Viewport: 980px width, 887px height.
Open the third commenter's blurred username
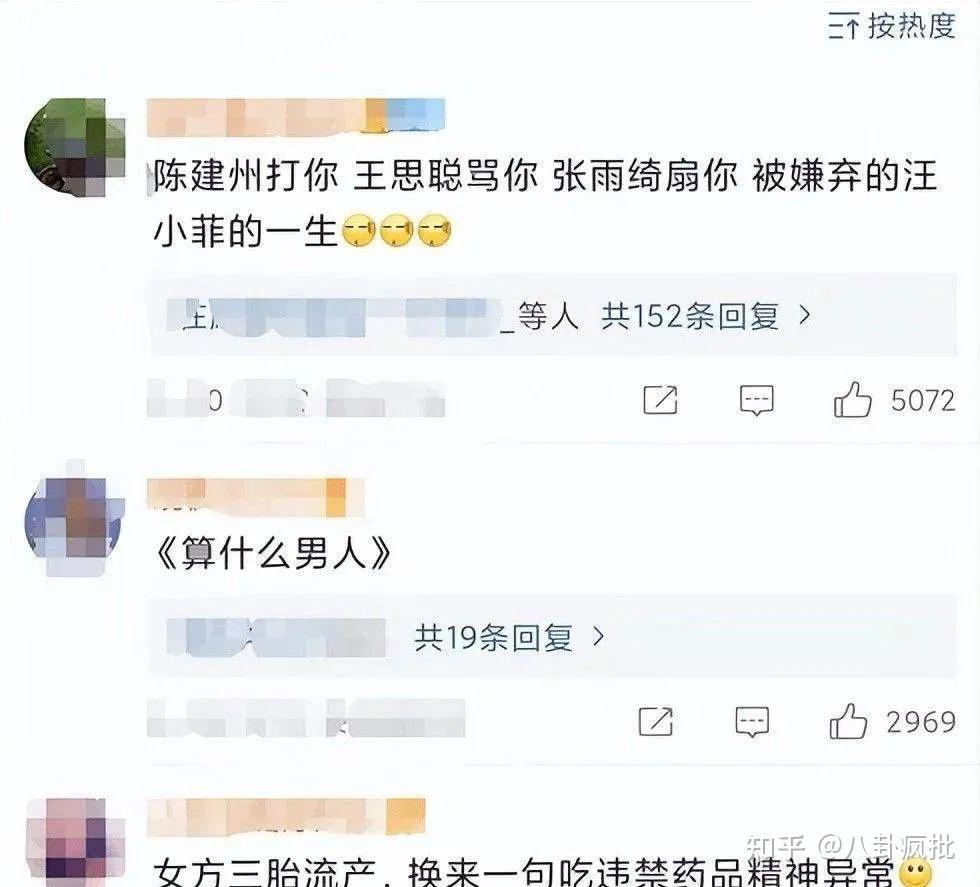pos(286,816)
